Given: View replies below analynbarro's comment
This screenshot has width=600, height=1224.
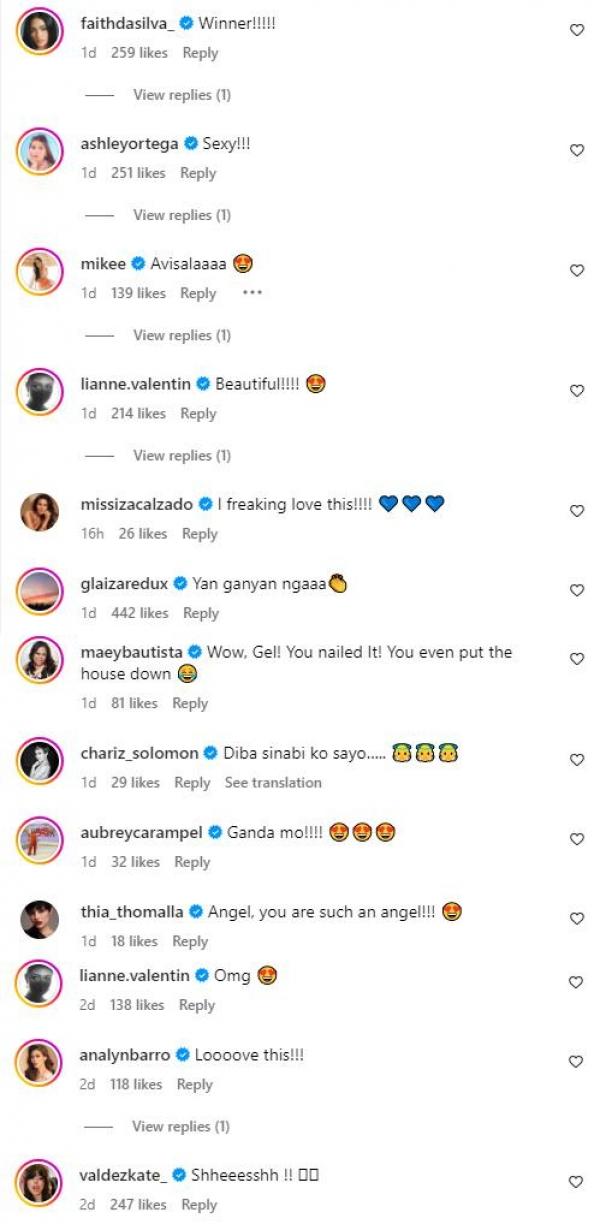Looking at the screenshot, I should tap(180, 1126).
